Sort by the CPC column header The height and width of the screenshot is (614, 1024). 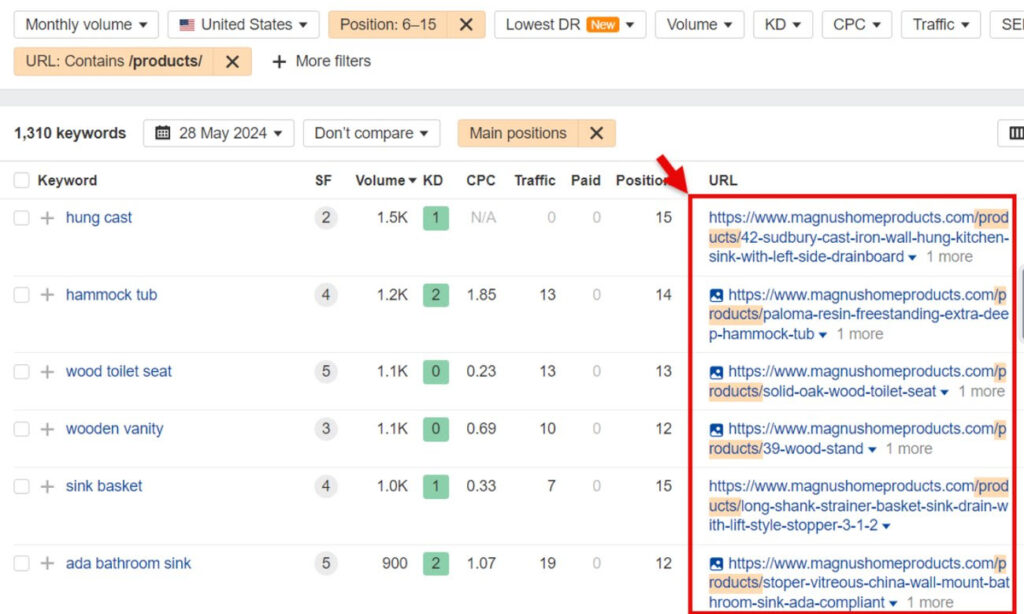click(481, 180)
